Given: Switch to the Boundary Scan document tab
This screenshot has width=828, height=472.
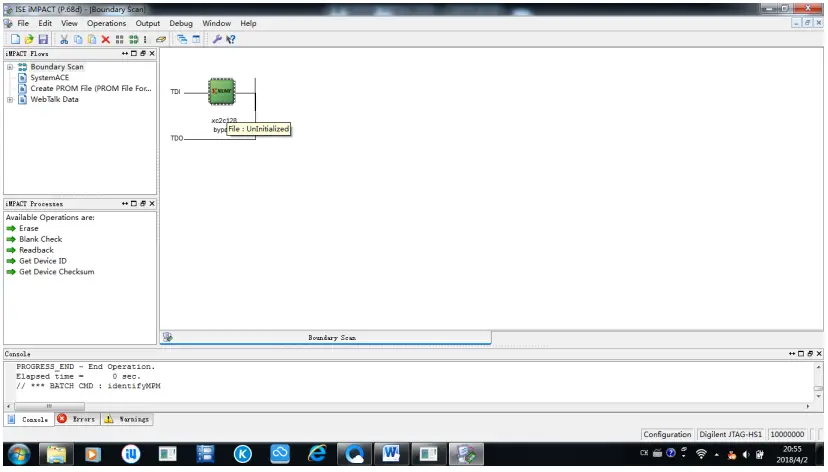Looking at the screenshot, I should 326,337.
